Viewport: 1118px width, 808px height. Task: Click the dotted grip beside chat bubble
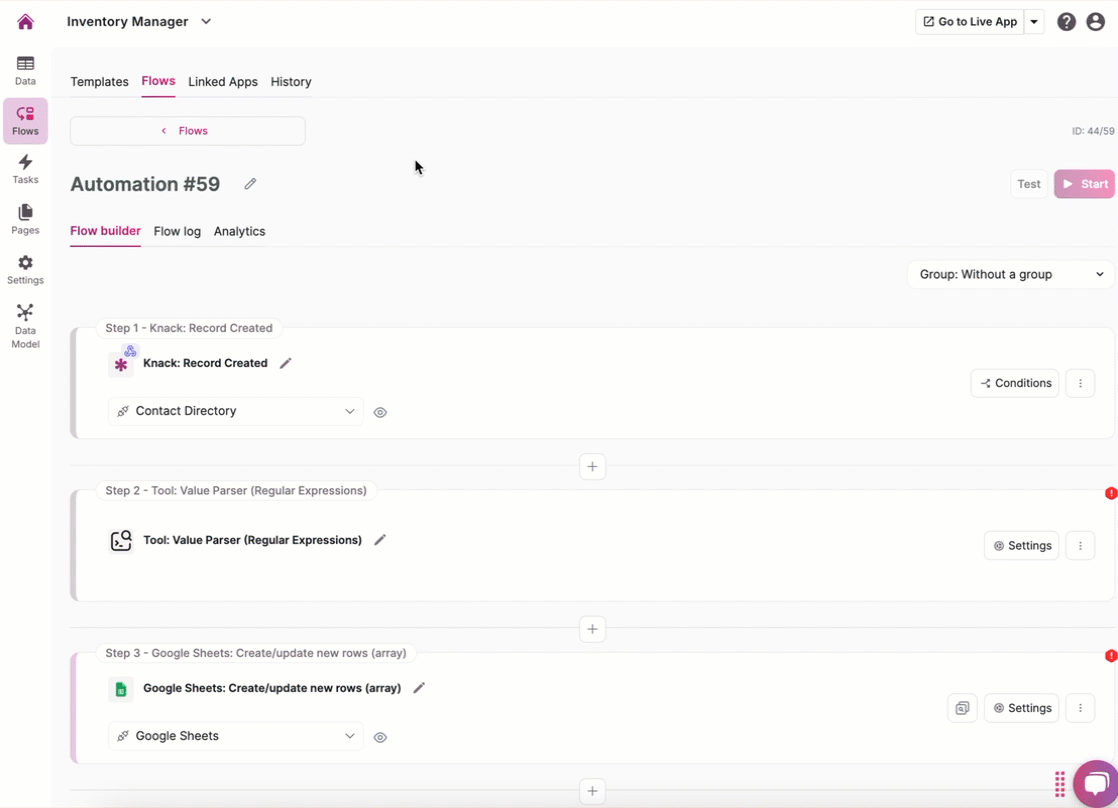[1060, 784]
